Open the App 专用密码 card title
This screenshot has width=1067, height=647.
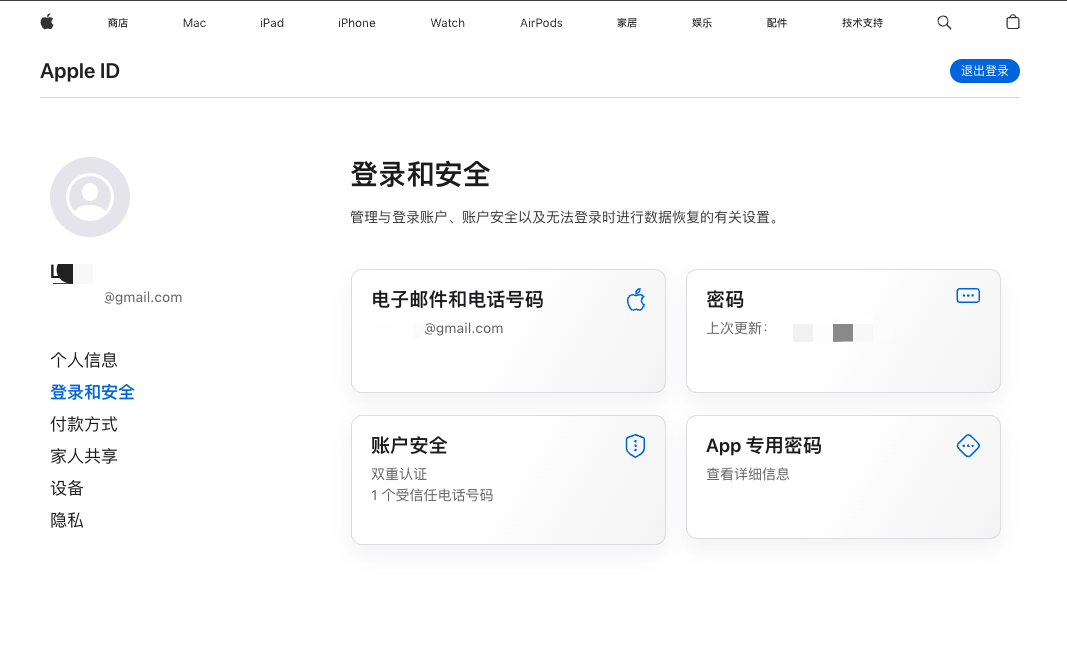[764, 446]
